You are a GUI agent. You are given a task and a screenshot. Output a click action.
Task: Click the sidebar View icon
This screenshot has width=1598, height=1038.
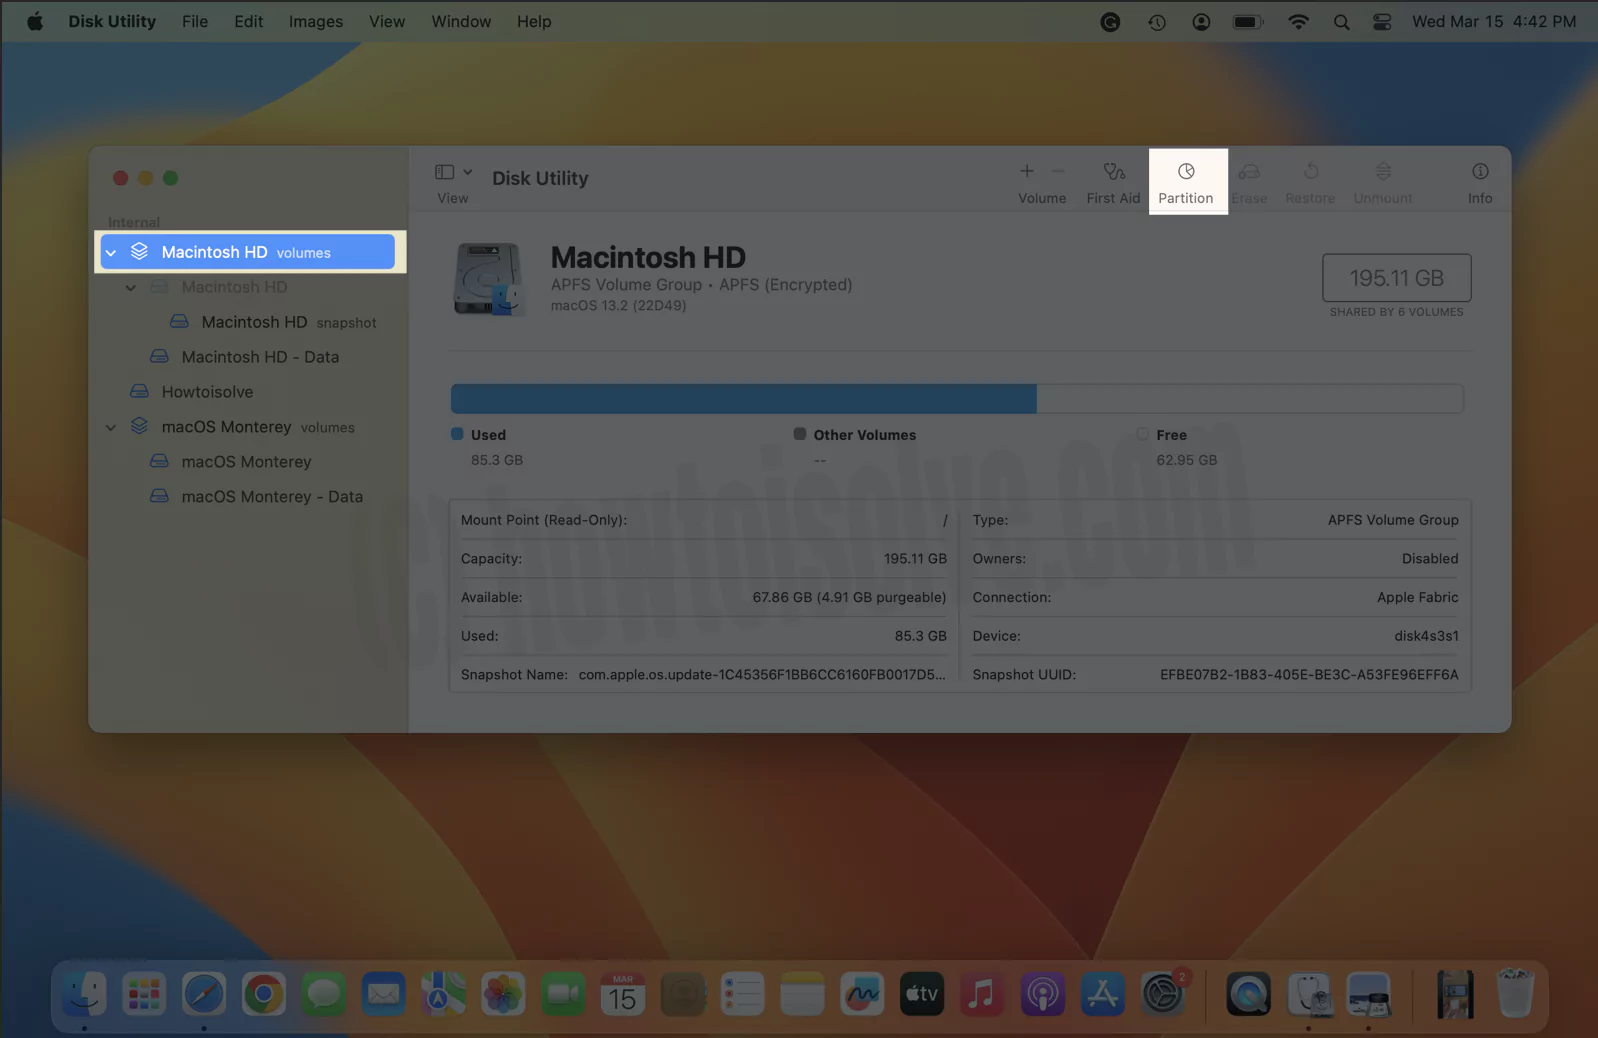(x=445, y=172)
